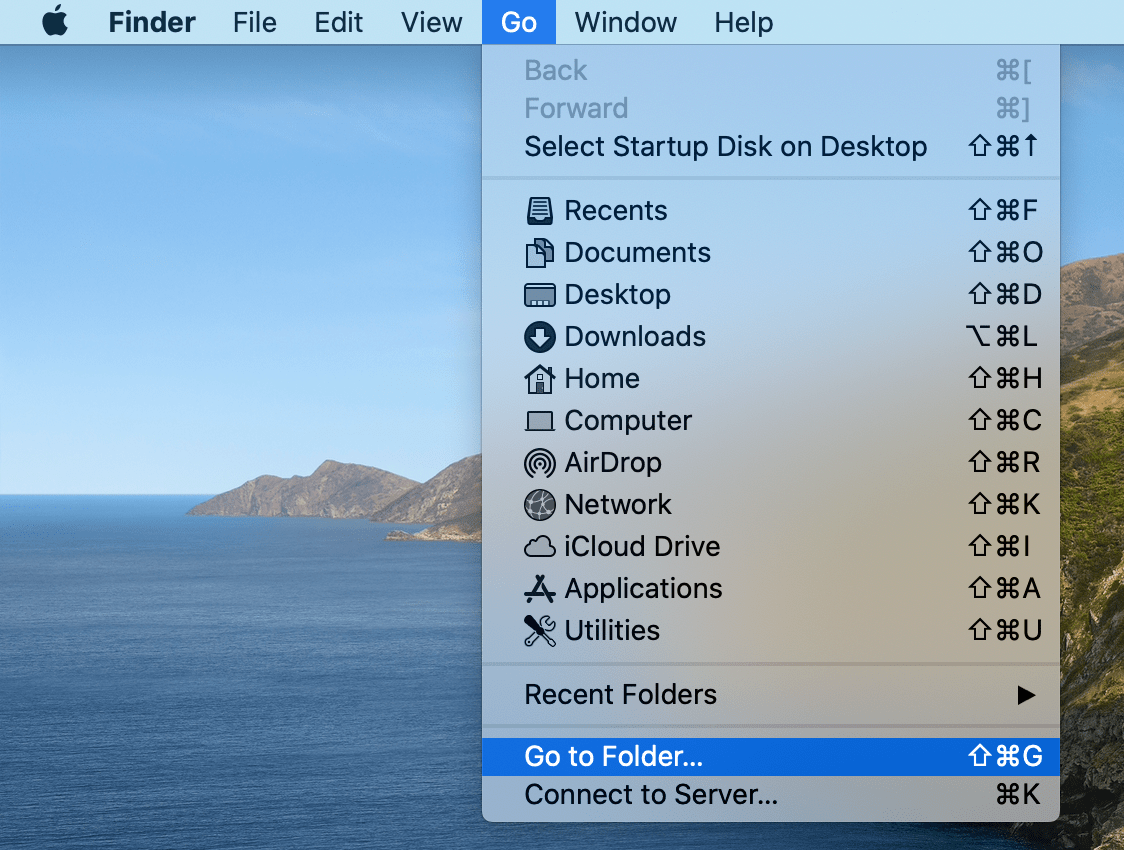Open the View menu

coord(430,22)
